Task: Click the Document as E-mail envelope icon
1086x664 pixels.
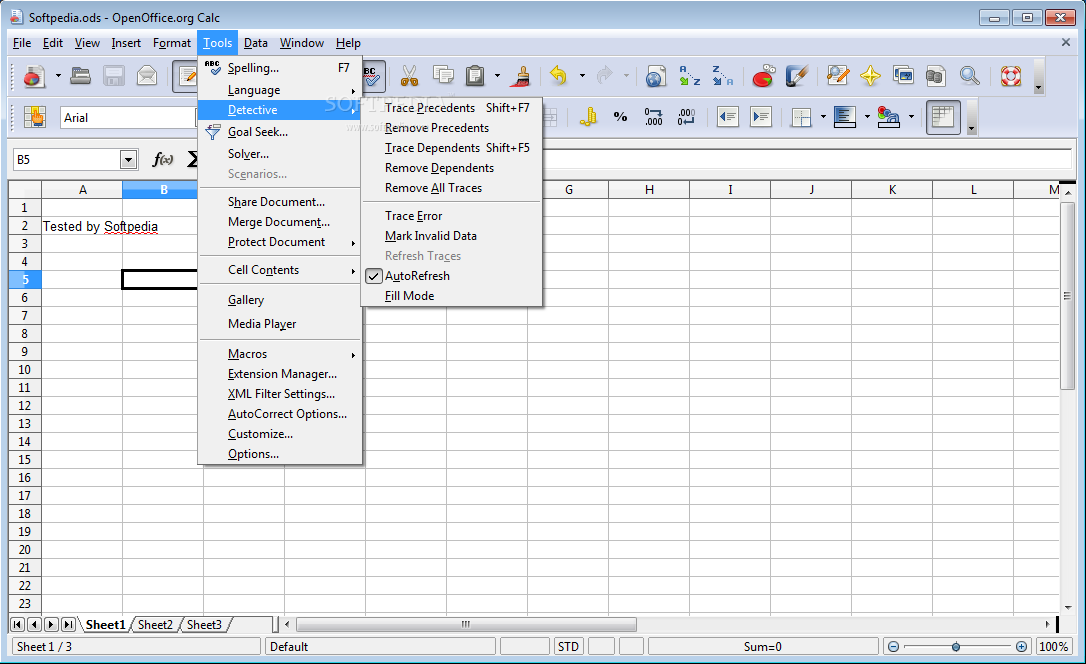Action: coord(147,75)
